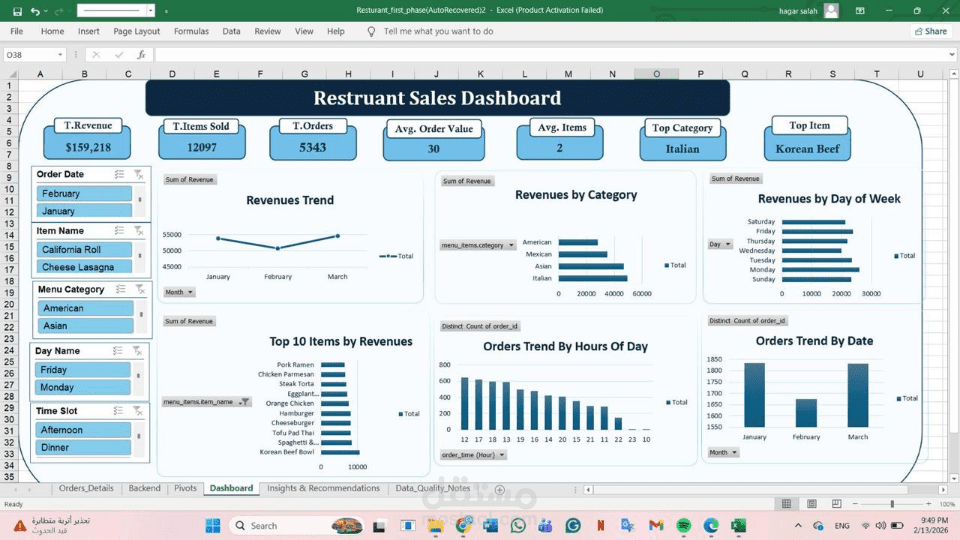Open the Data ribbon tab

pos(231,31)
